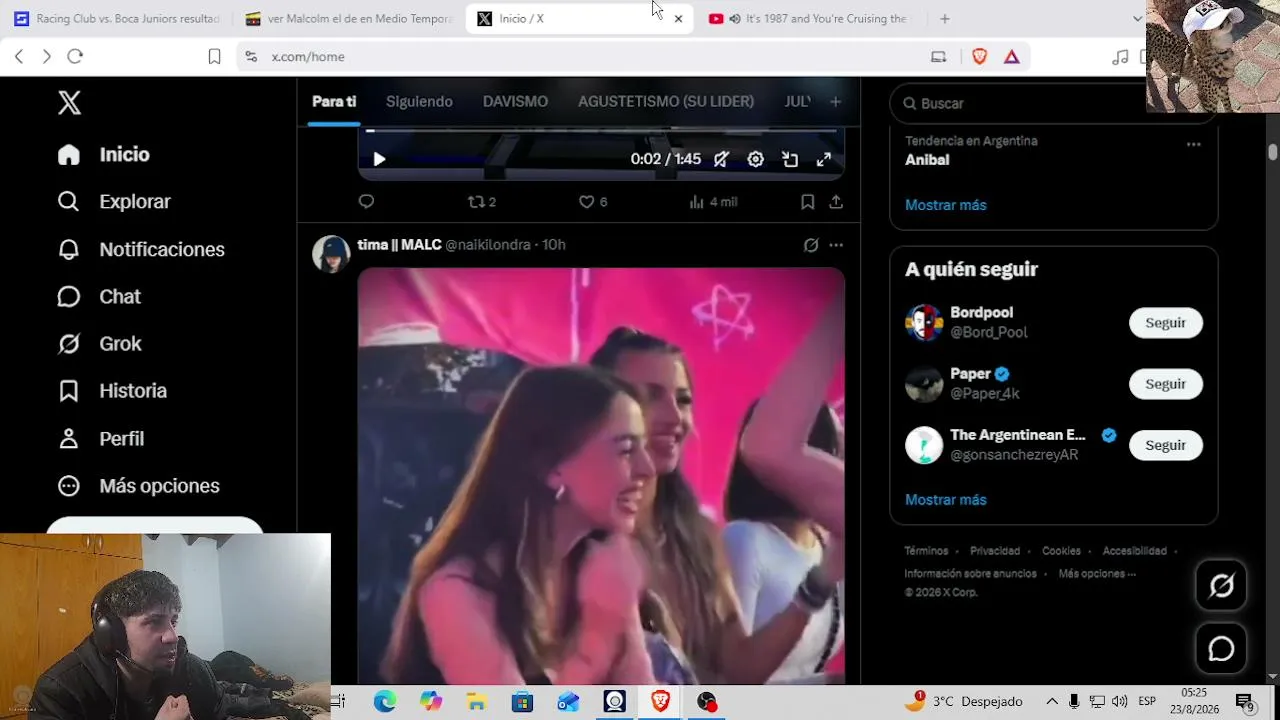Show more accounts to follow
This screenshot has width=1280, height=720.
946,500
